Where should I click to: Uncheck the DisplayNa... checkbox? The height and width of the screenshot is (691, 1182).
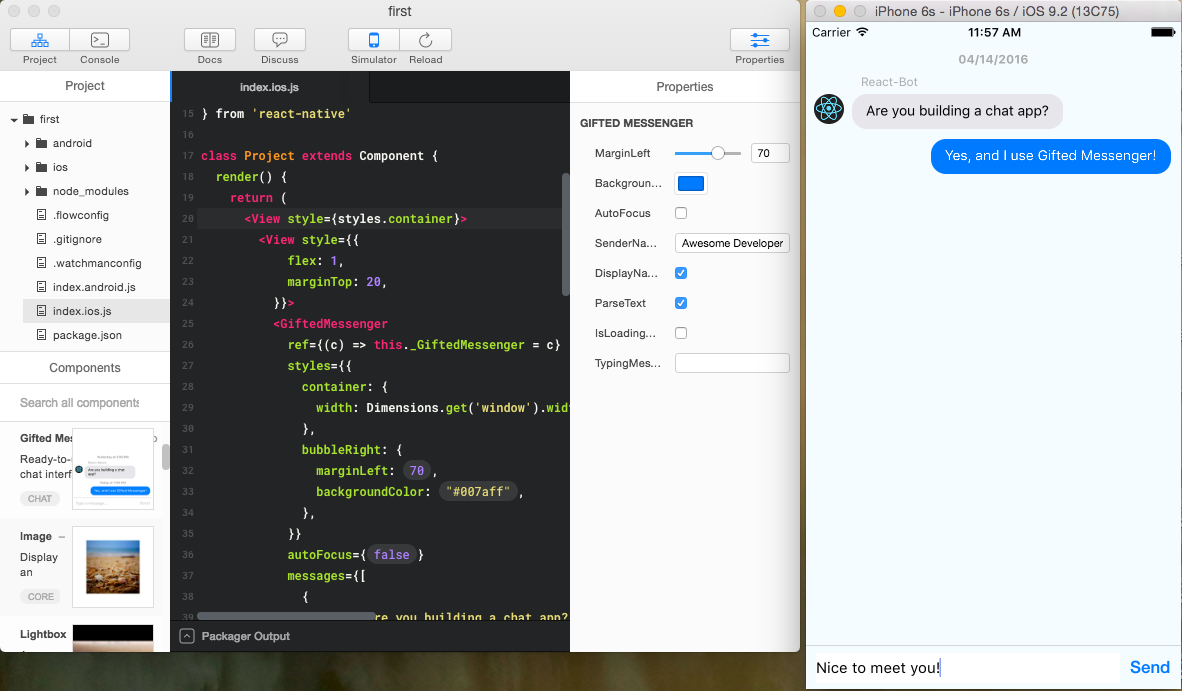[x=681, y=273]
